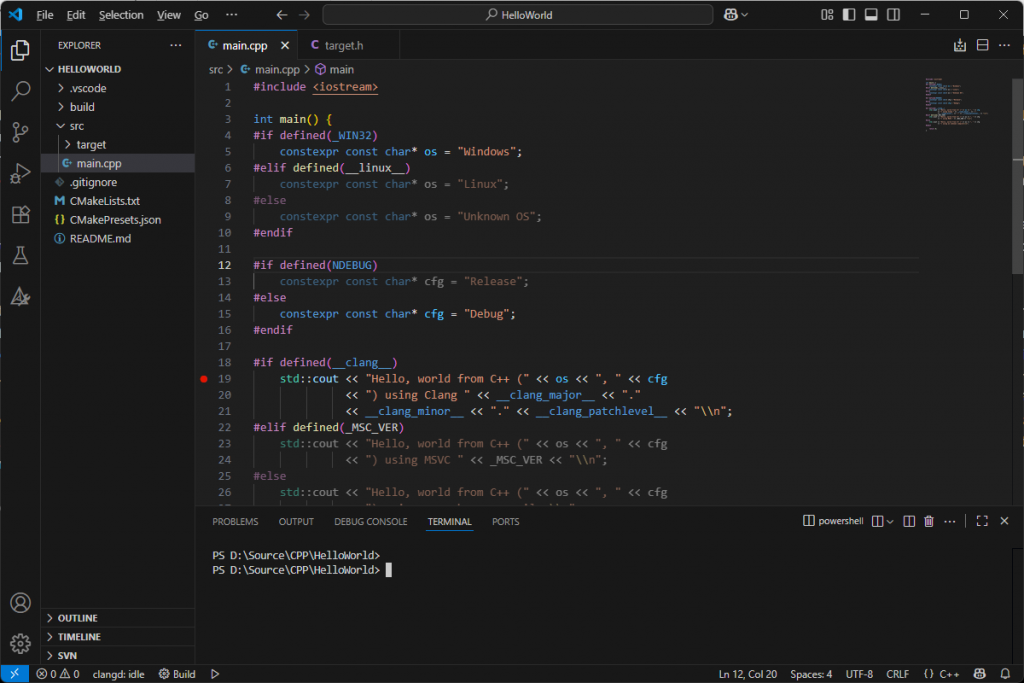The width and height of the screenshot is (1024, 683).
Task: Click the CRLF line ending indicator
Action: 897,674
